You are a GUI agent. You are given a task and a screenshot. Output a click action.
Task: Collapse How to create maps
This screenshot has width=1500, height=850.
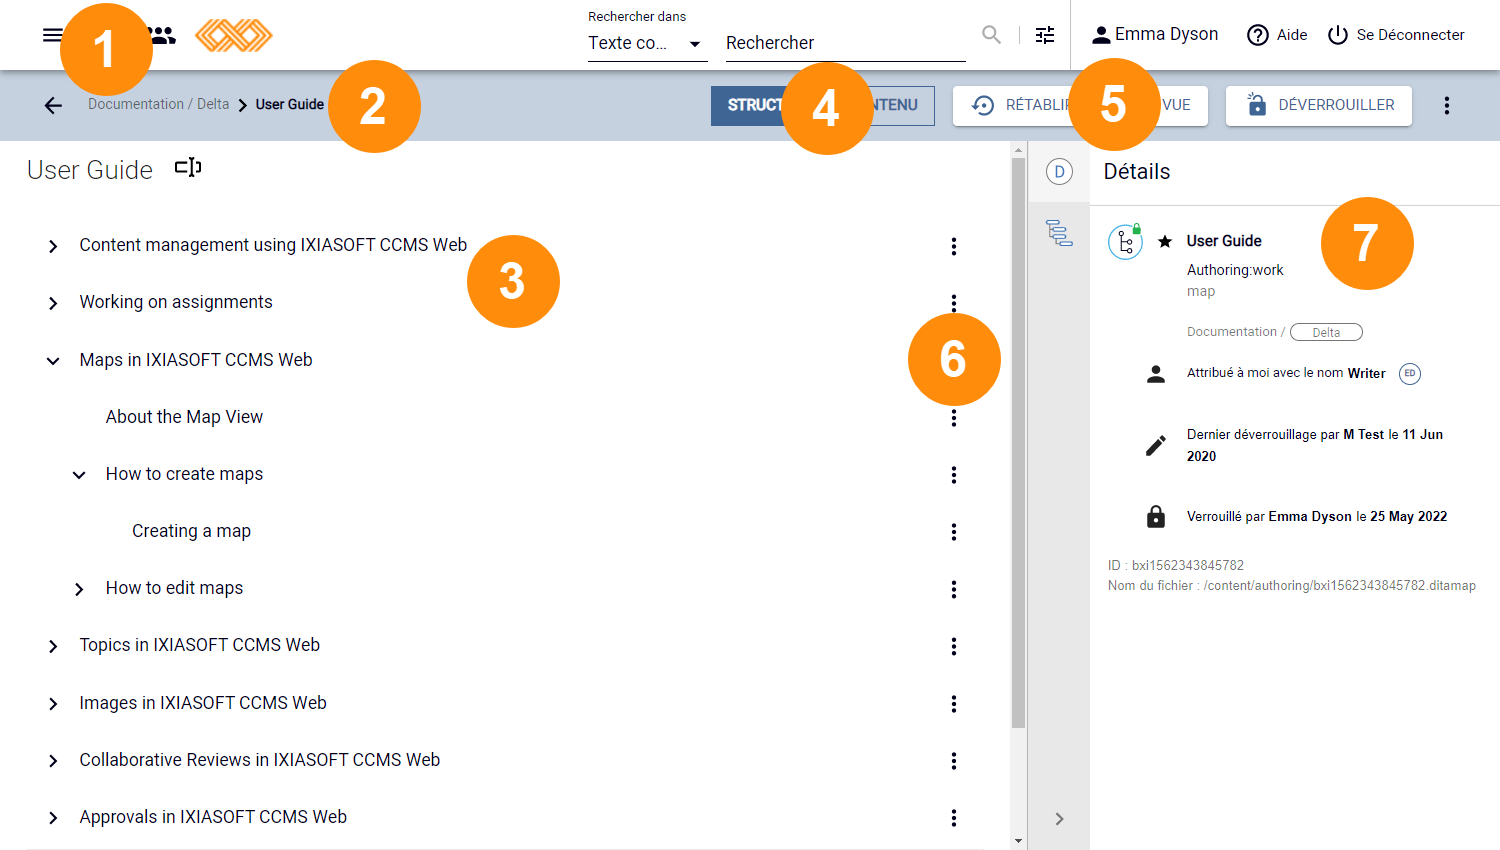79,475
